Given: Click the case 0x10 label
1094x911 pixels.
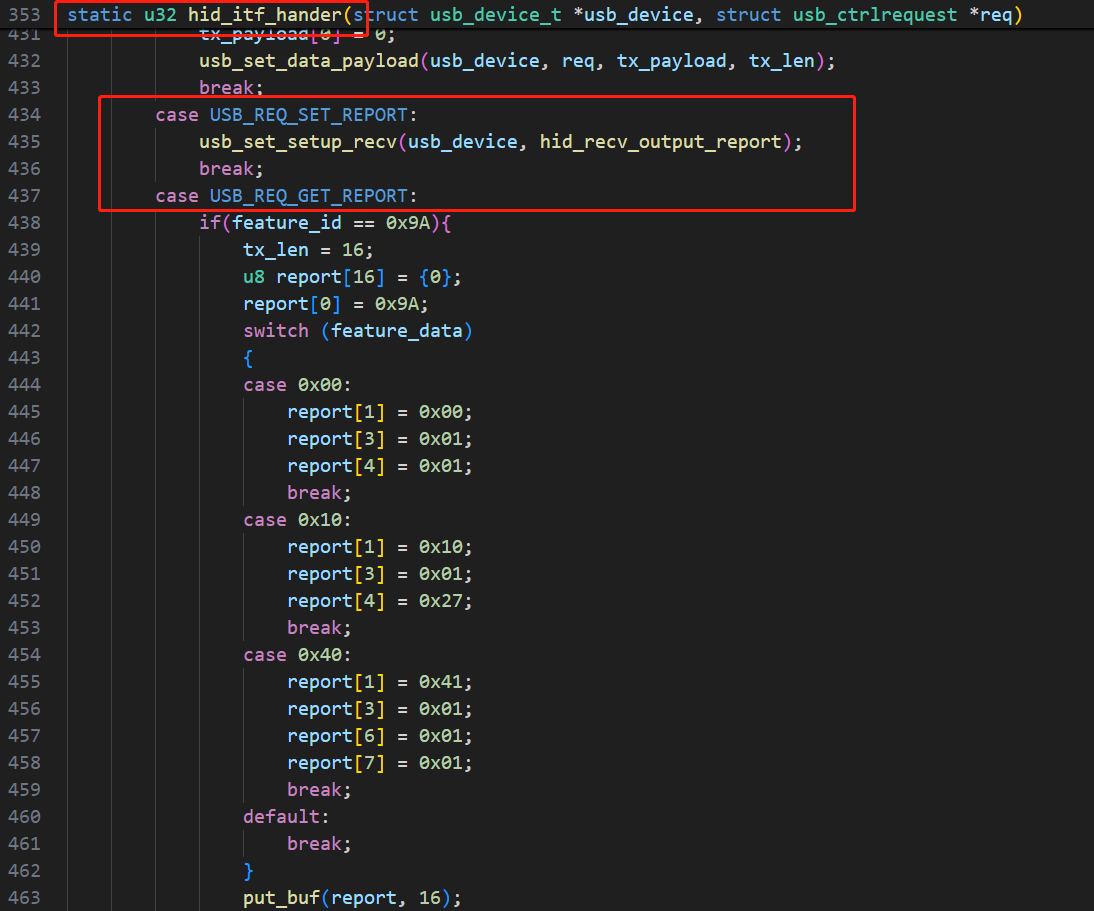Looking at the screenshot, I should coord(297,520).
